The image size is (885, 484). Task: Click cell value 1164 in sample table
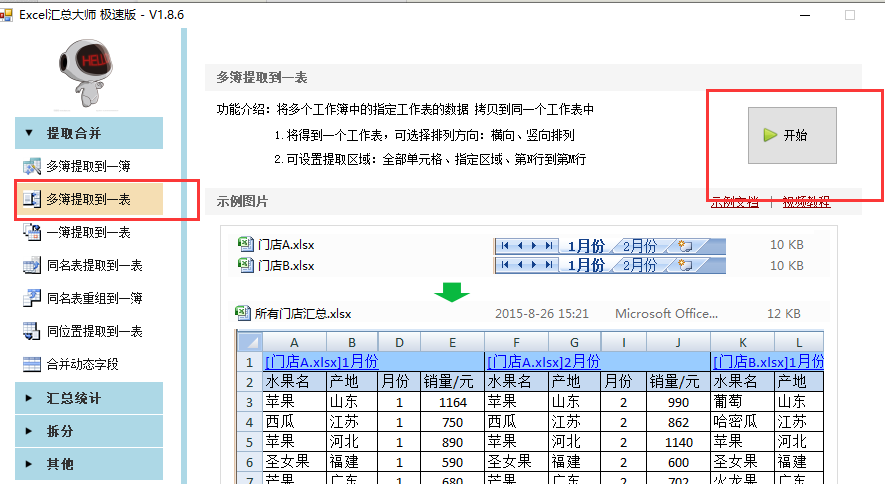[x=453, y=402]
